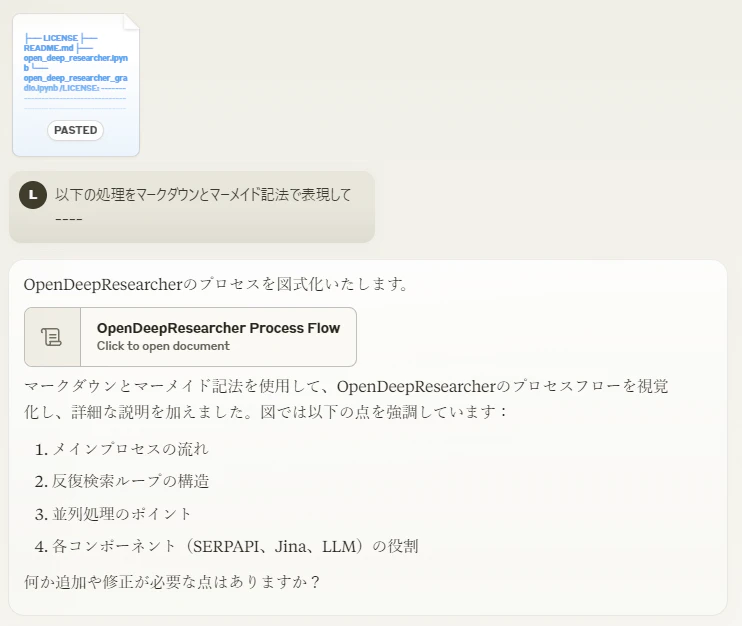Screen dimensions: 742x626
Task: Click list item '反復検索ループの構造'
Action: 131,481
